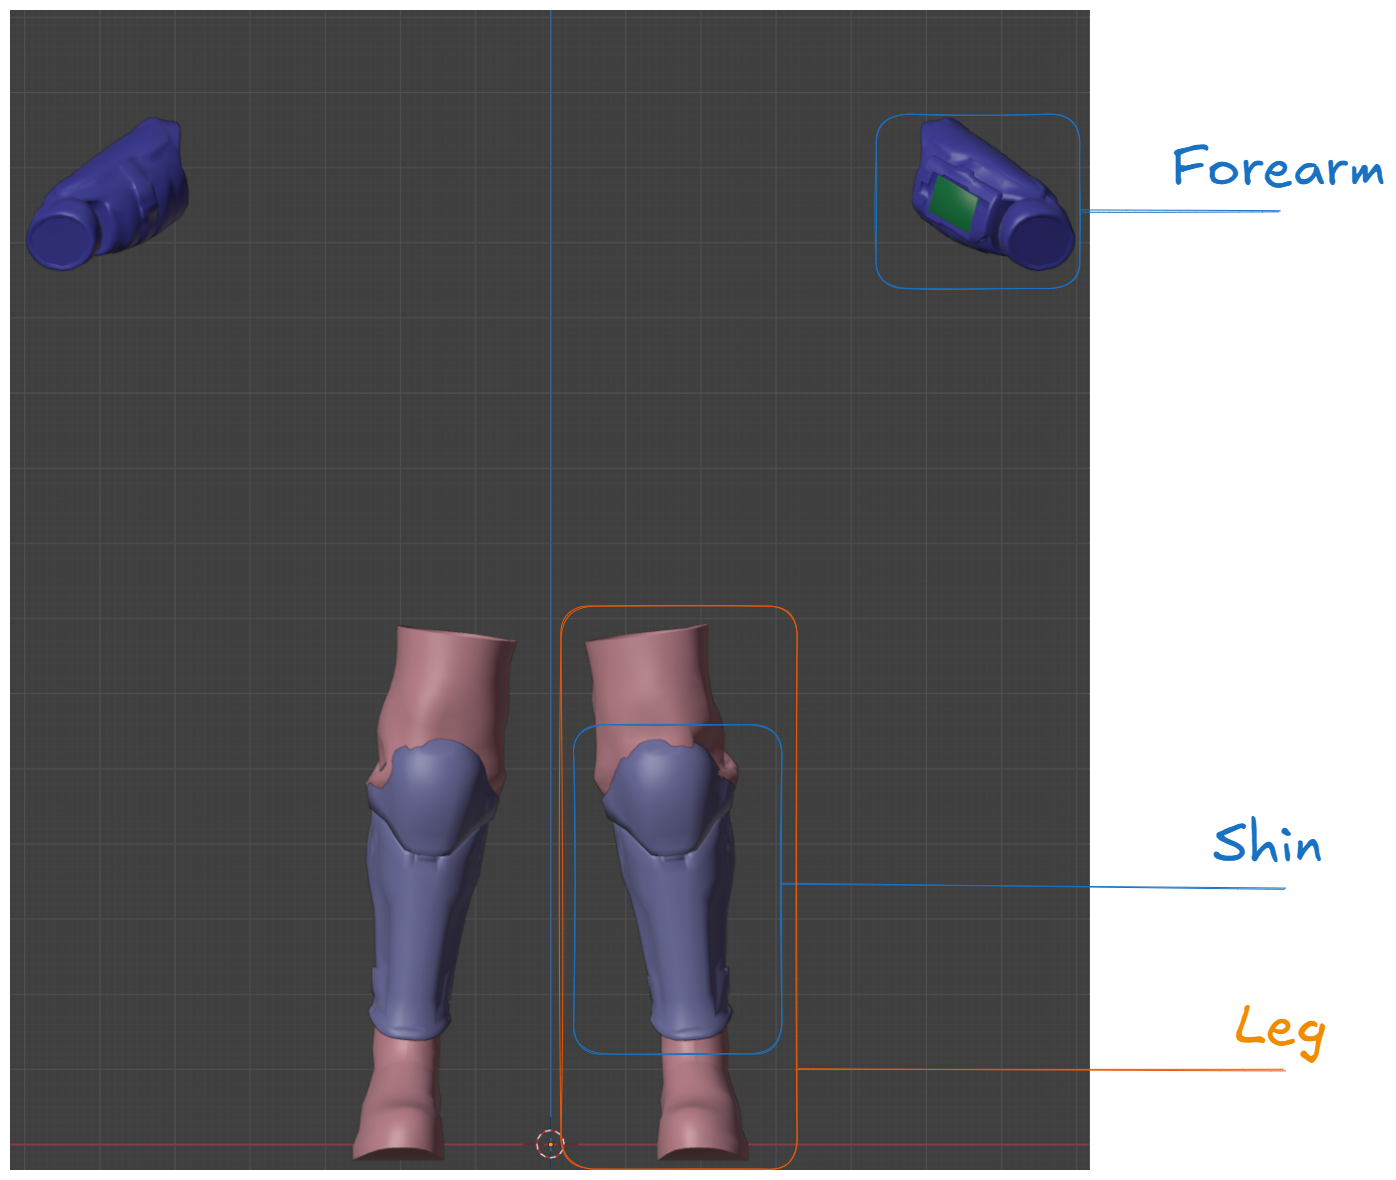
Task: Click the circular end cap of left forearm
Action: point(59,240)
